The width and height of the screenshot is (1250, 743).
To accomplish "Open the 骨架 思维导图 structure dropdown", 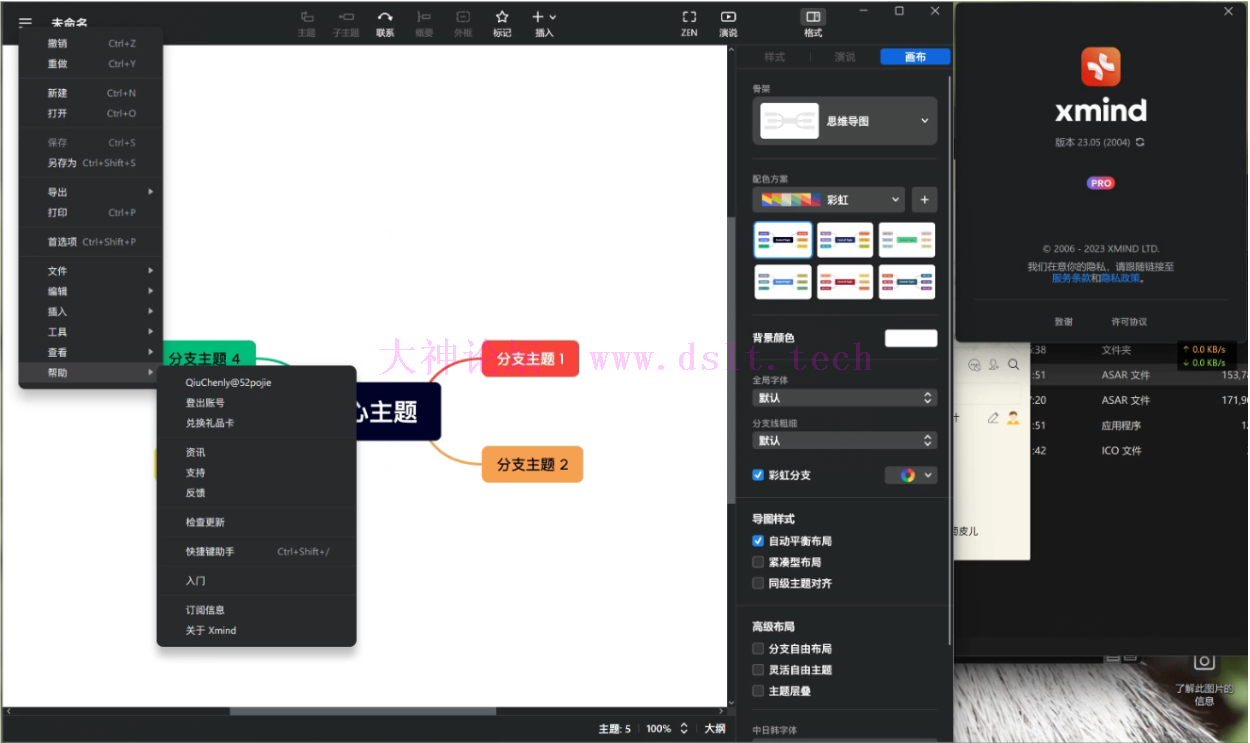I will pos(845,121).
